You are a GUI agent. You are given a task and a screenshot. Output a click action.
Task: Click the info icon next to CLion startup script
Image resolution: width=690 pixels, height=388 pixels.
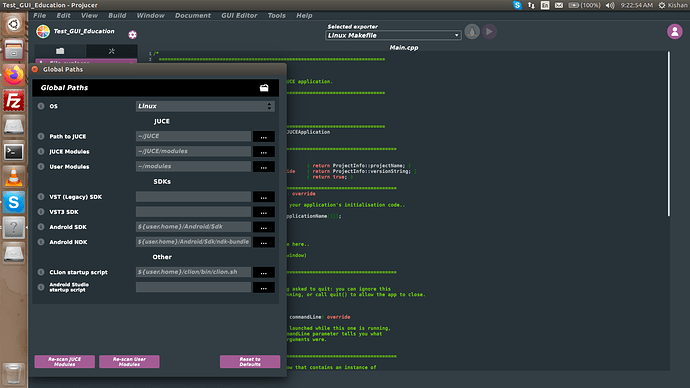coord(41,272)
